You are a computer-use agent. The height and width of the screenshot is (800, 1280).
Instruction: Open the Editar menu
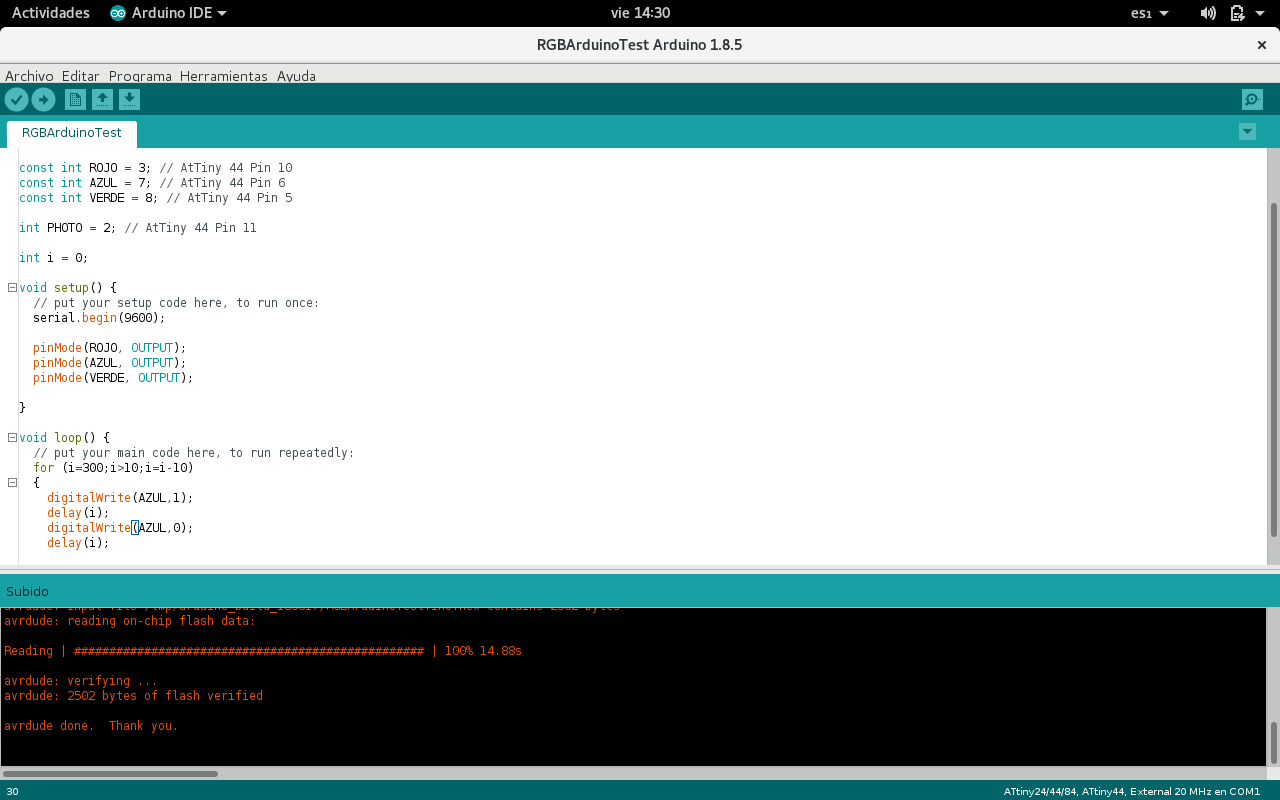click(x=81, y=76)
